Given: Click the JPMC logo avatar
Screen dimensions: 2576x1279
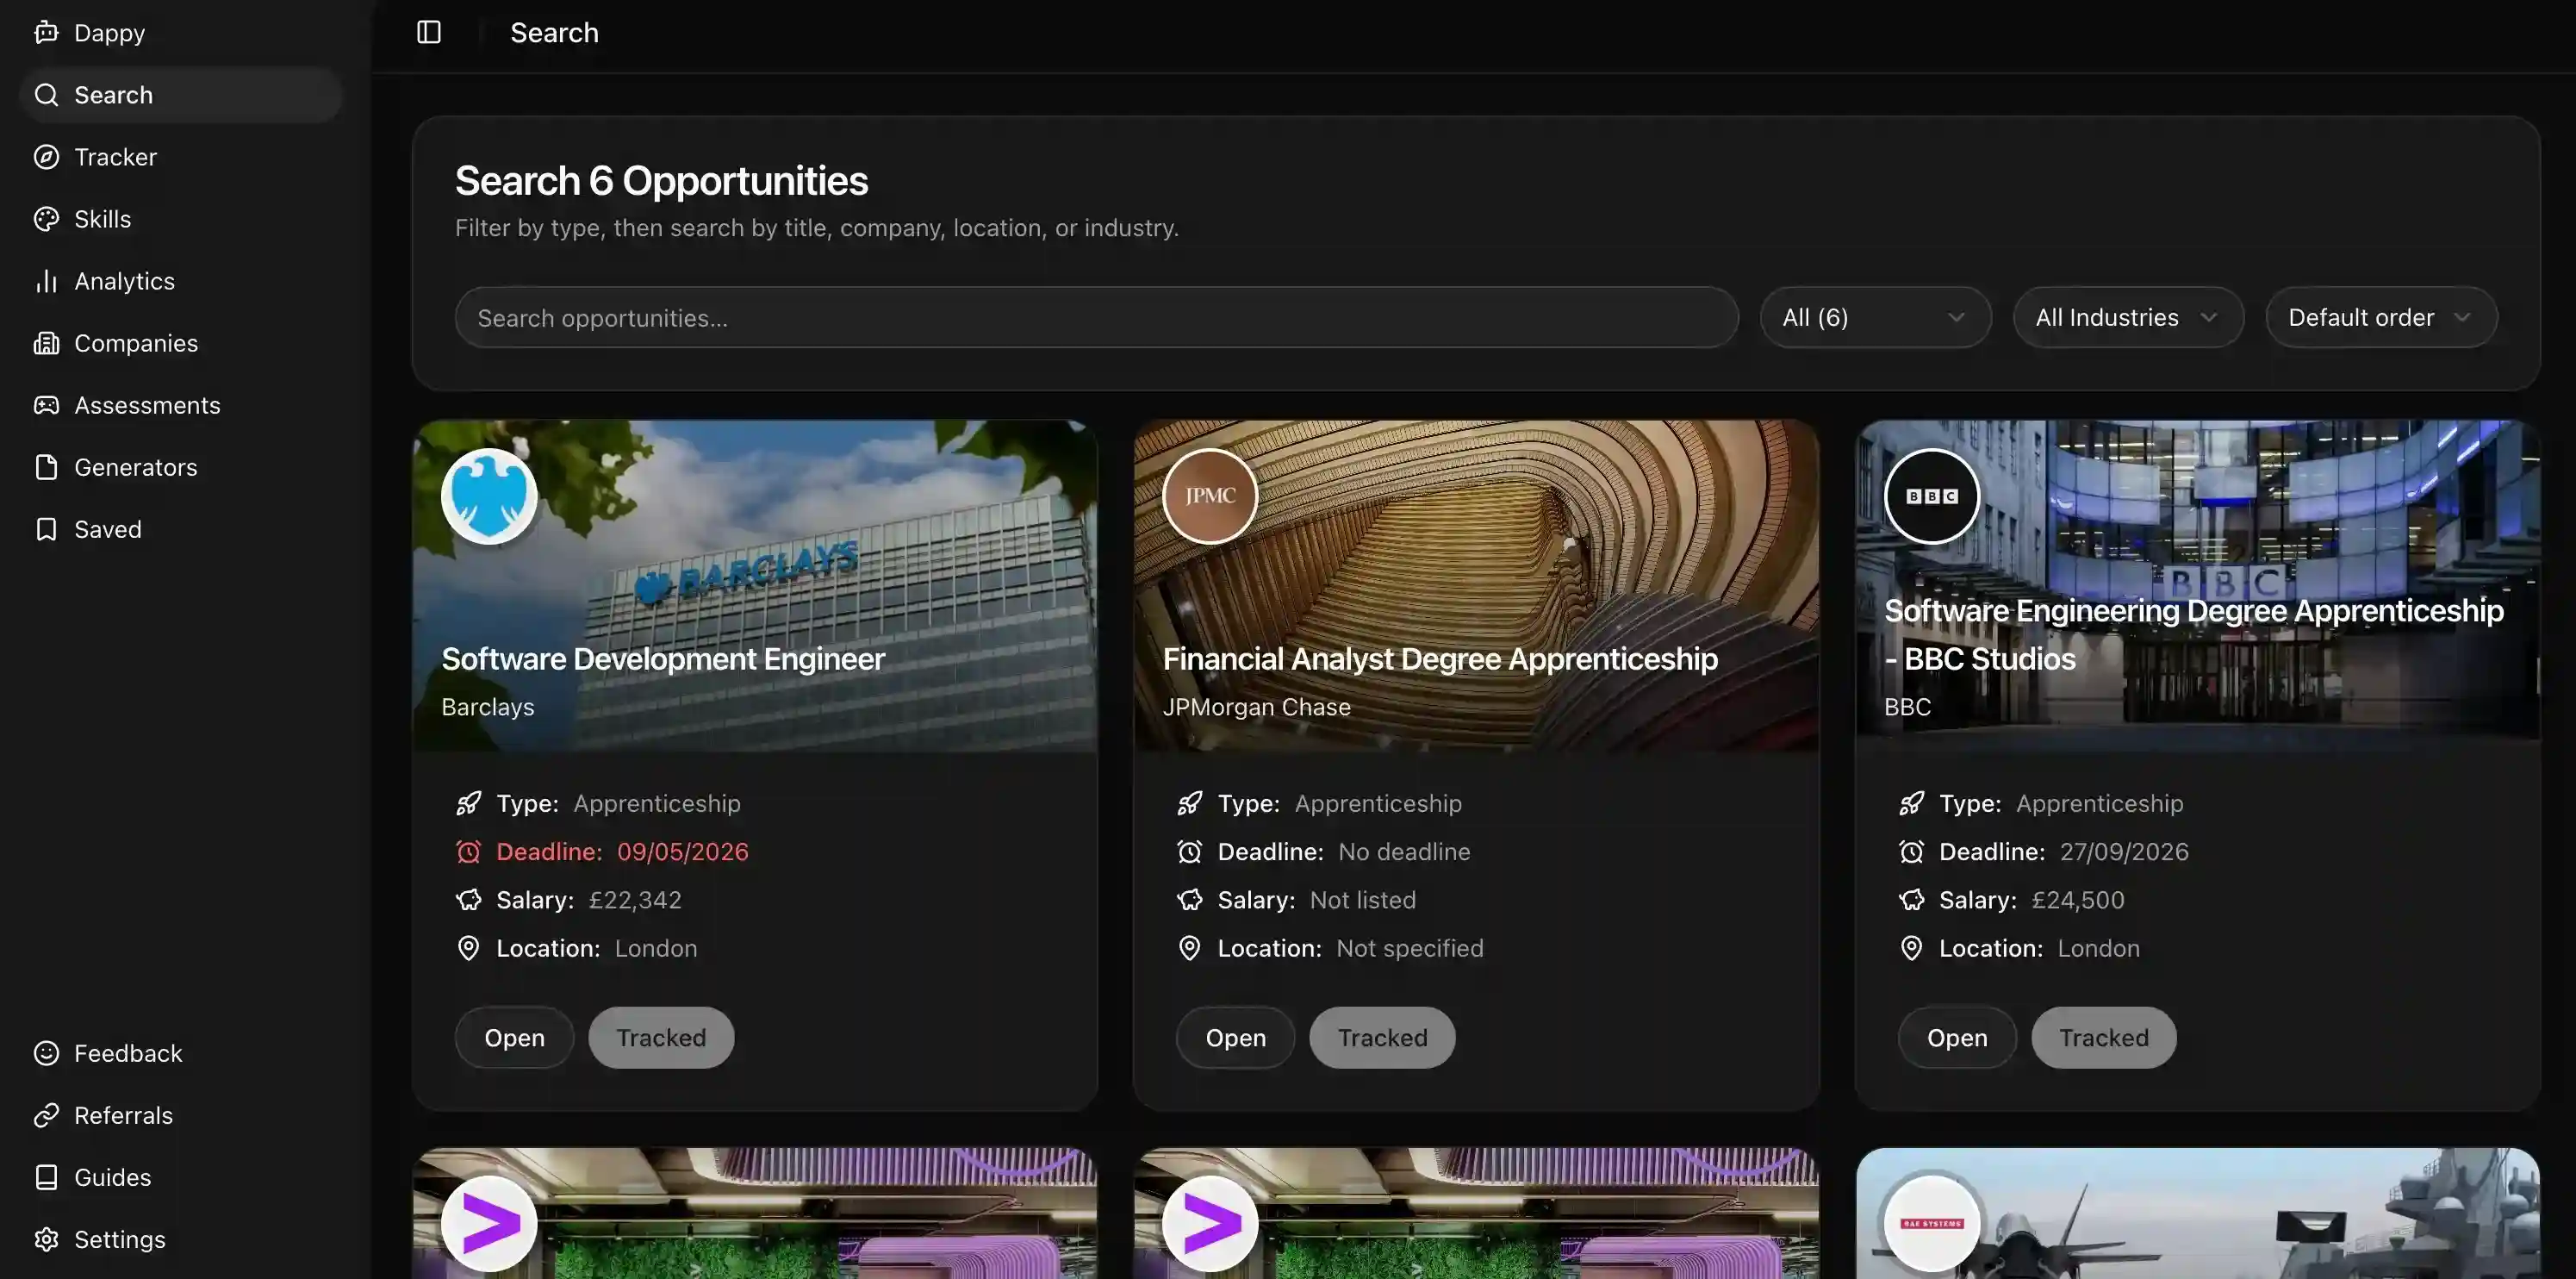Looking at the screenshot, I should (1210, 496).
